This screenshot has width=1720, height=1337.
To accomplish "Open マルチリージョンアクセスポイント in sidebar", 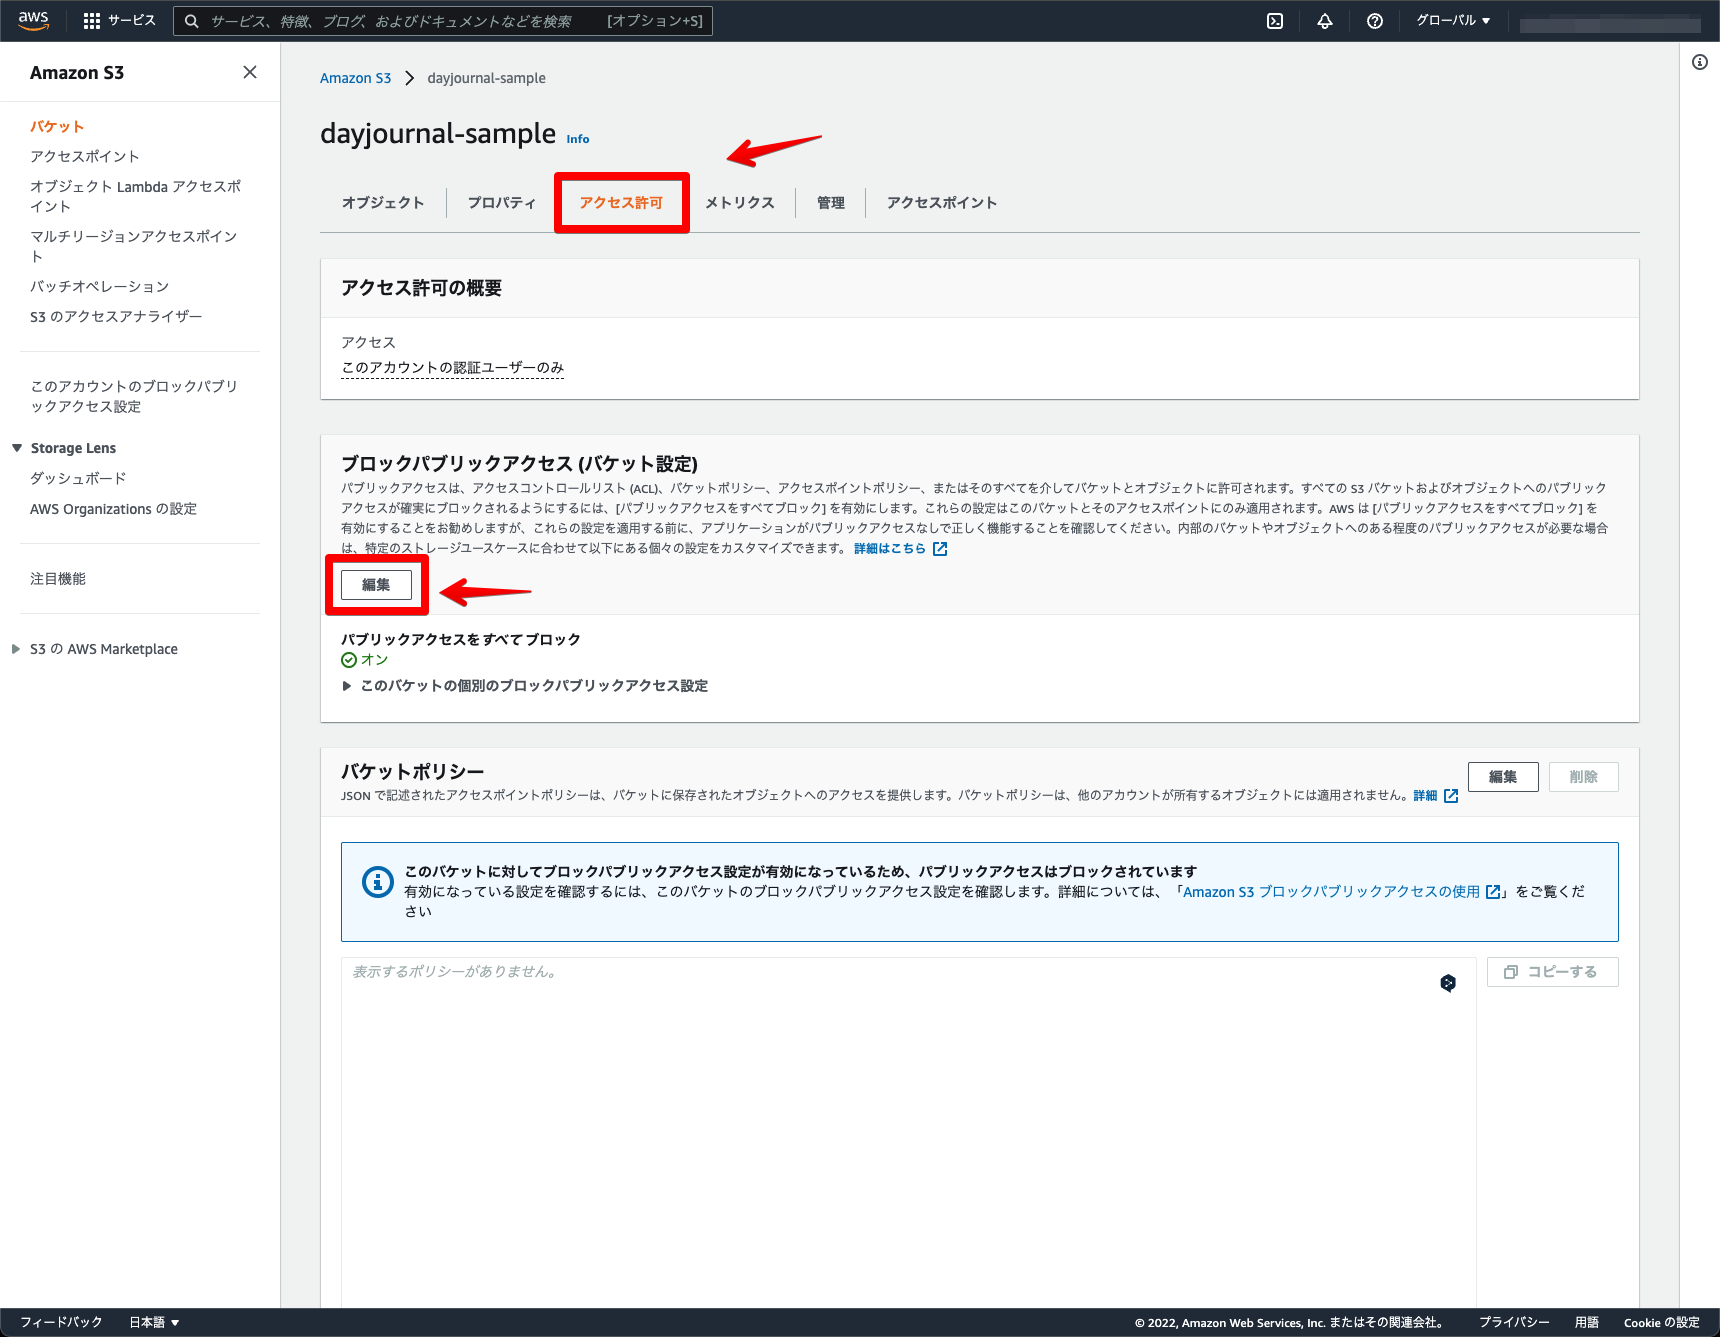I will tap(134, 247).
